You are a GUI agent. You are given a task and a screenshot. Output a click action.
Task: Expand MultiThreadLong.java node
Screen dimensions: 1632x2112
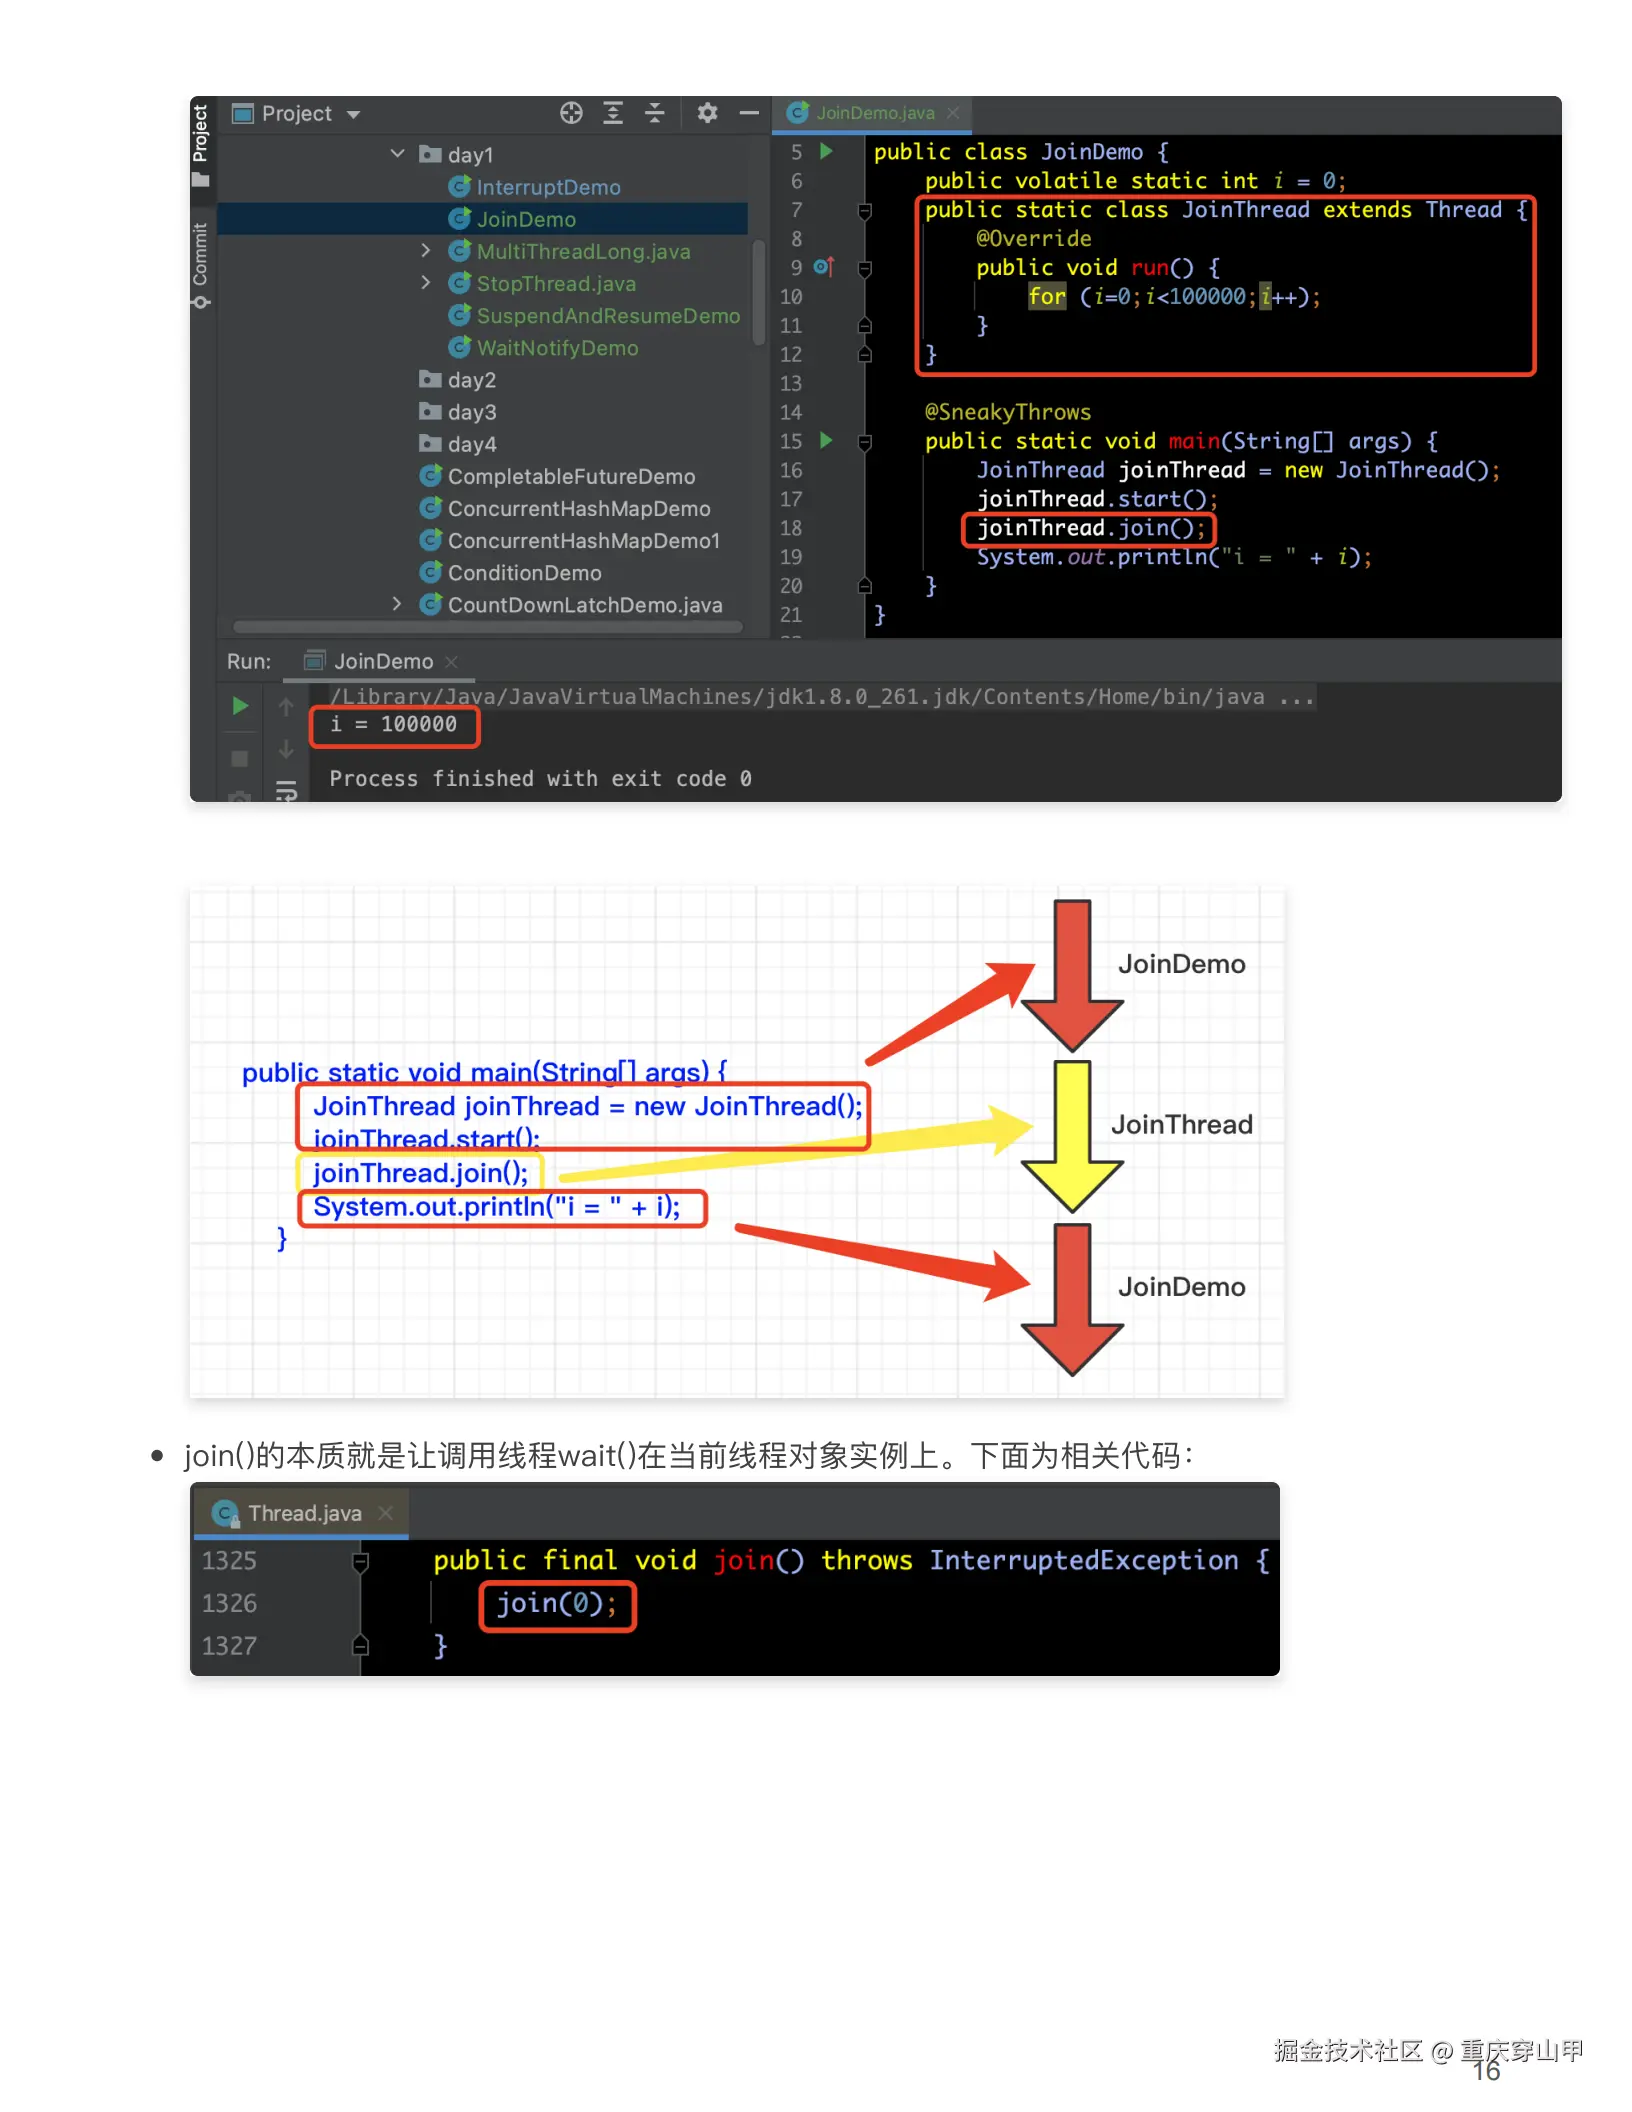(426, 251)
